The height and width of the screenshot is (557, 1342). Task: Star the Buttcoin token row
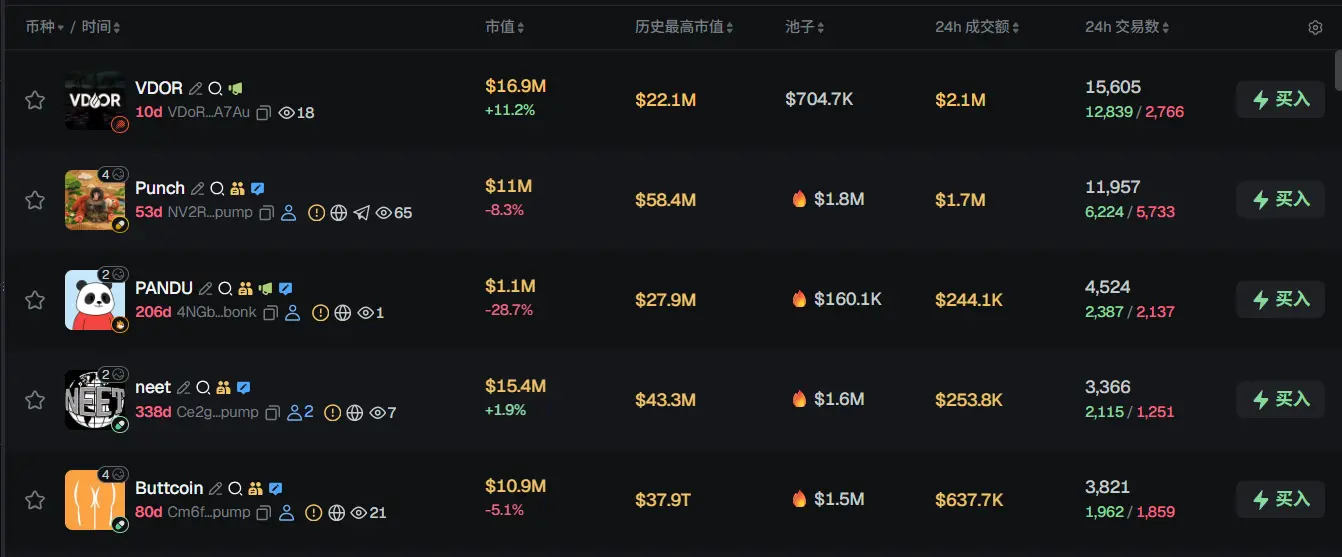pyautogui.click(x=35, y=500)
